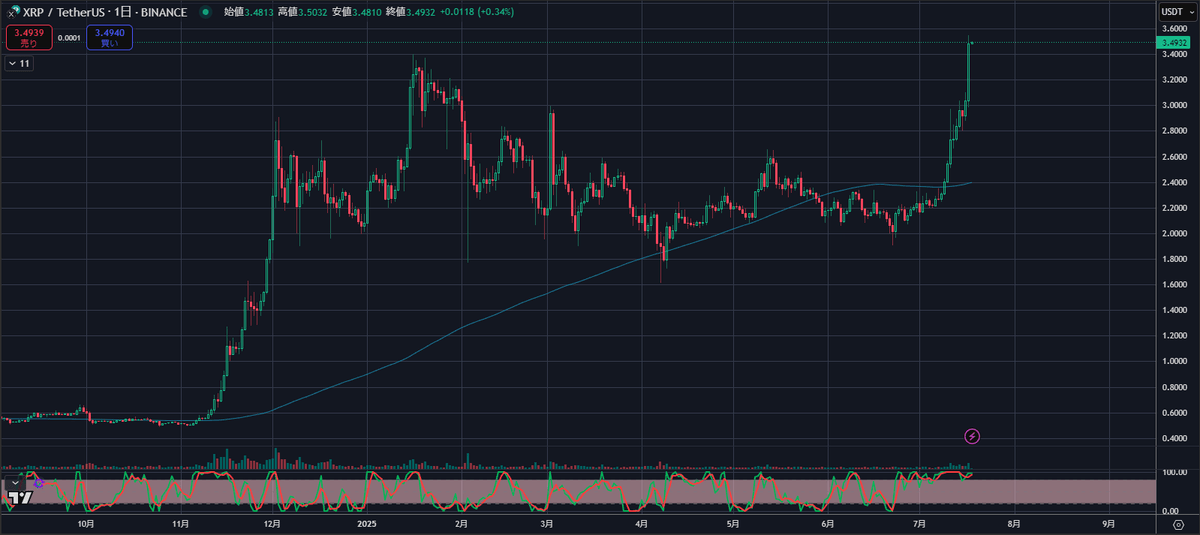Click the 3月 label on time axis
This screenshot has height=535, width=1200.
tap(546, 523)
